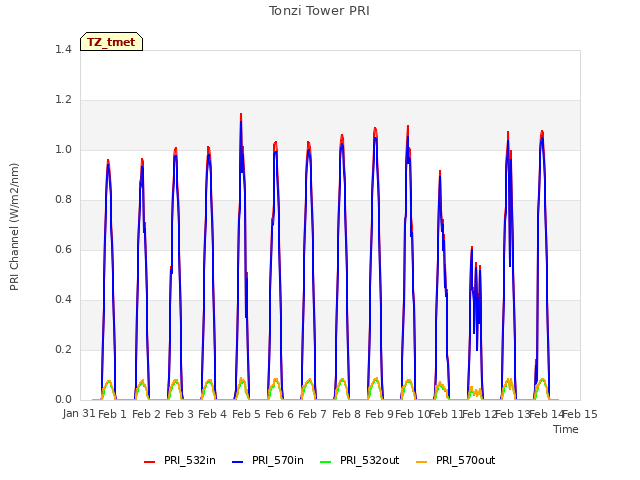Click the PRI Channel (W/m2/nm) axis label
This screenshot has height=480, width=640.
[14, 227]
